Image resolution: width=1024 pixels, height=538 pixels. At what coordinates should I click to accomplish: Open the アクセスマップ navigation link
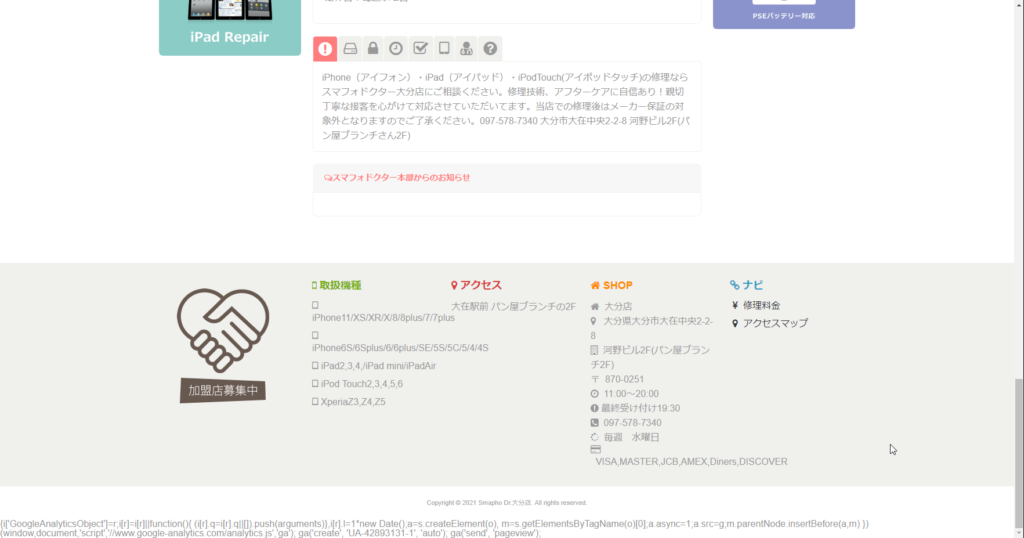pyautogui.click(x=775, y=323)
